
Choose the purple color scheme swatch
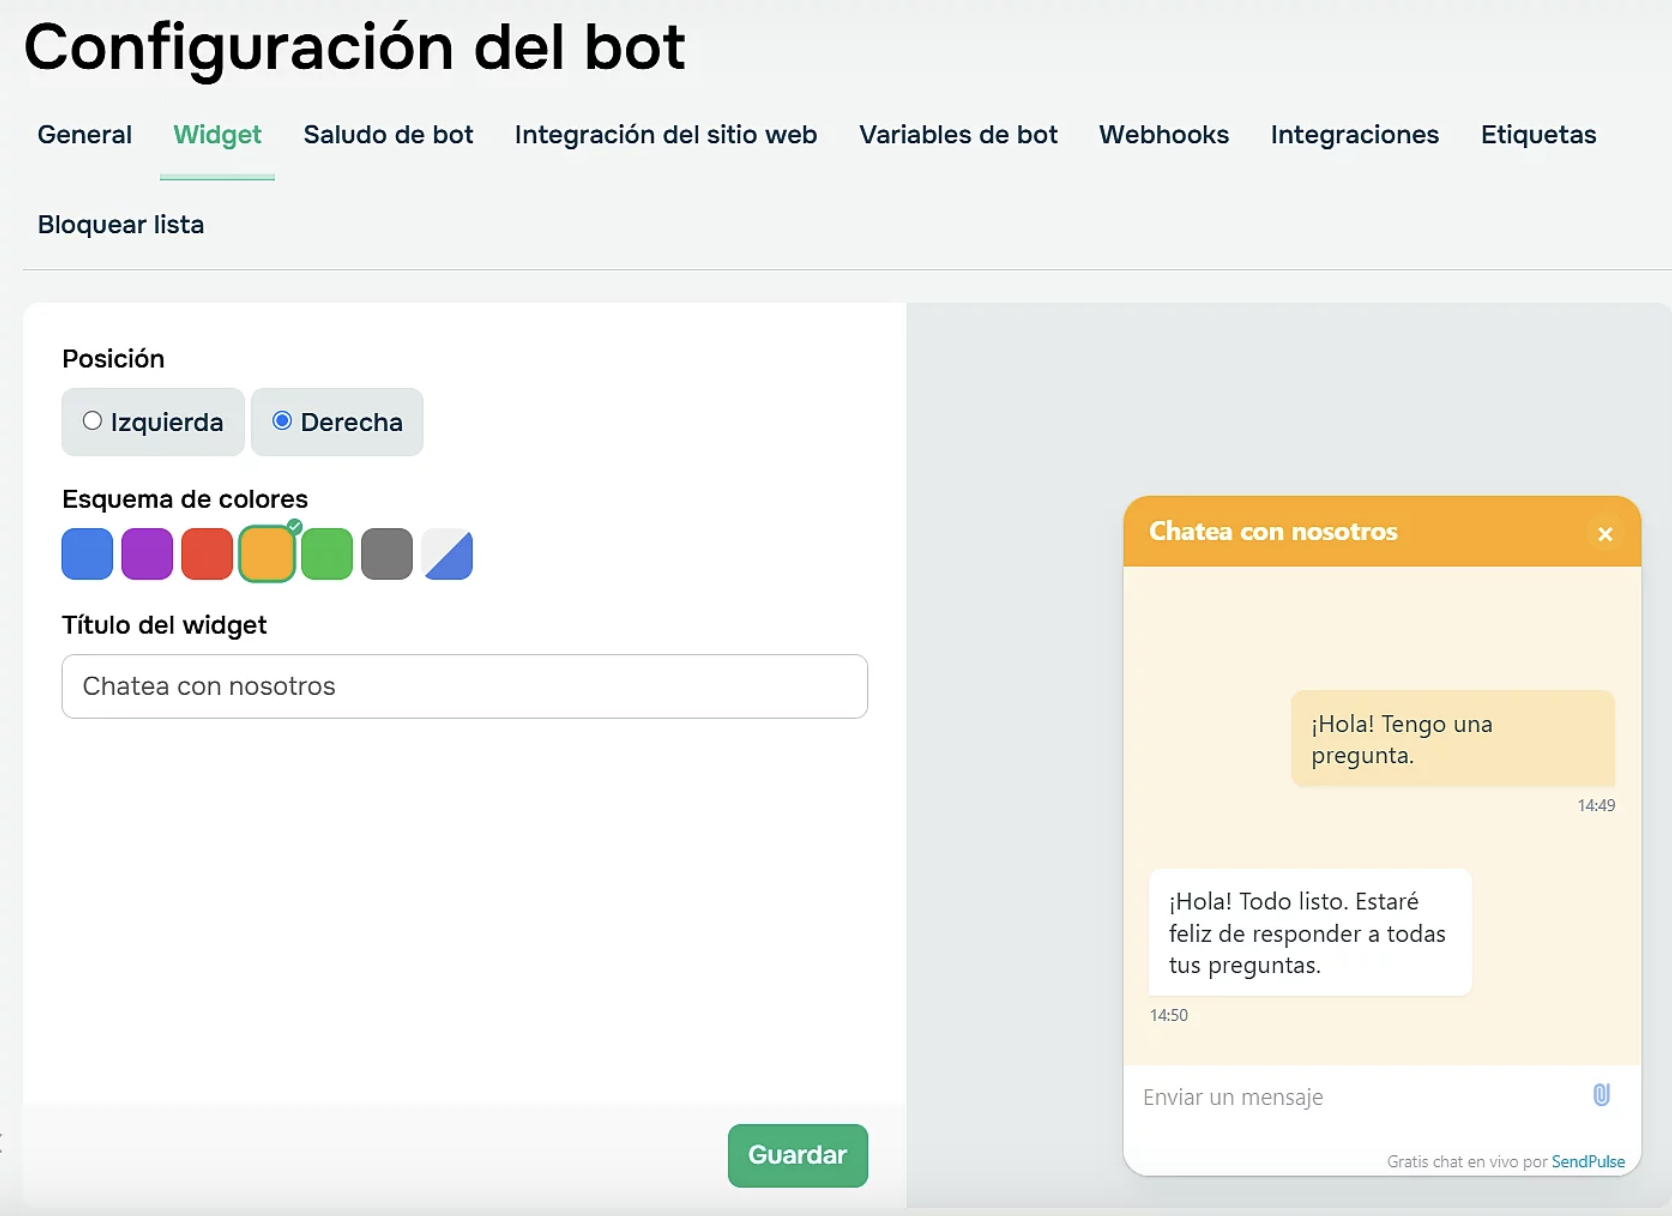tap(147, 554)
